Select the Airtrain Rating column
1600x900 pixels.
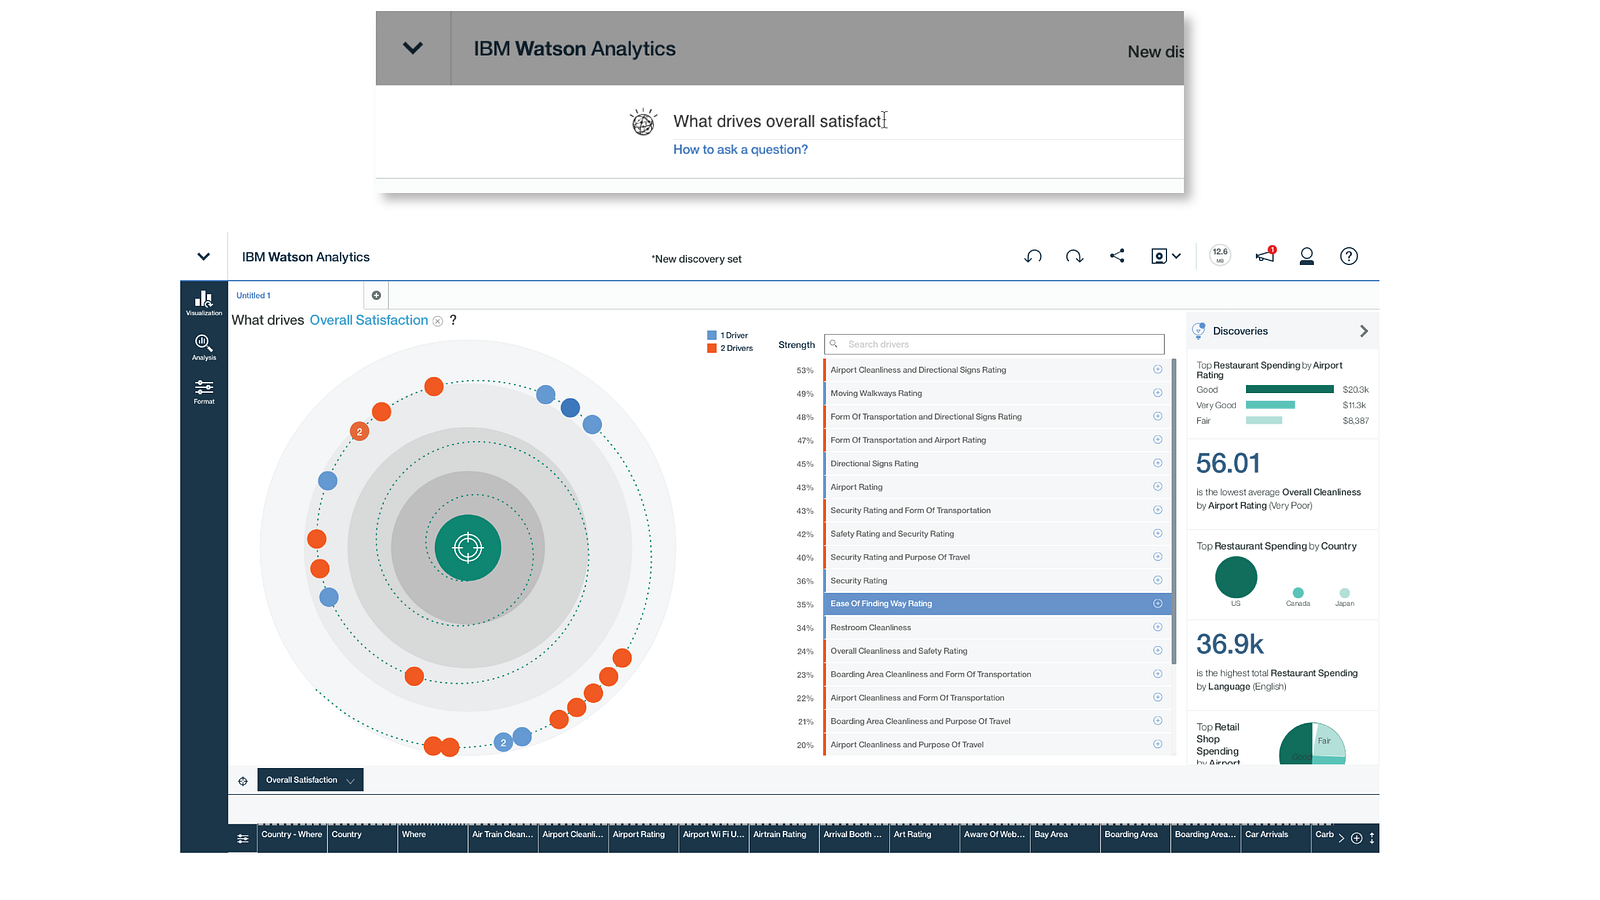[x=784, y=838]
